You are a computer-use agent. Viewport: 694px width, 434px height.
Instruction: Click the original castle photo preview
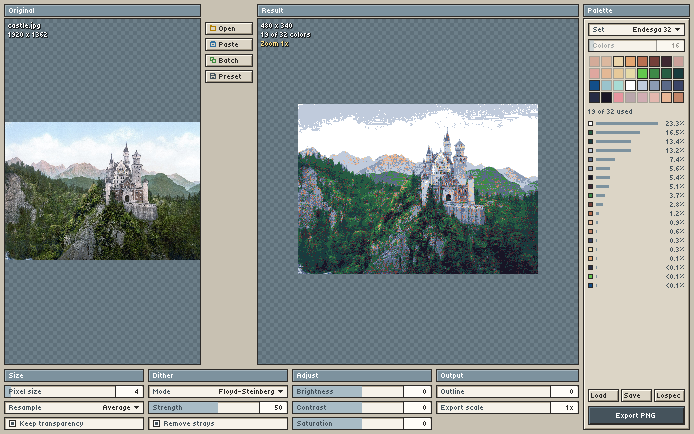tap(103, 191)
